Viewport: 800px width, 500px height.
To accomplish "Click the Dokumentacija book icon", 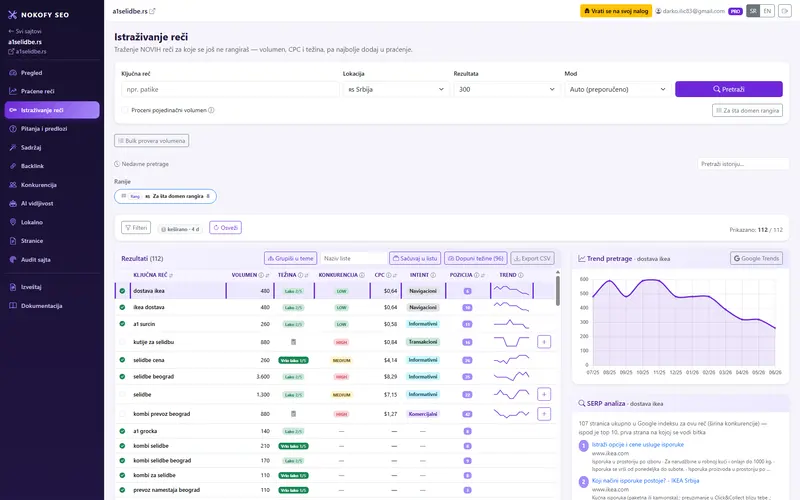I will tap(13, 306).
